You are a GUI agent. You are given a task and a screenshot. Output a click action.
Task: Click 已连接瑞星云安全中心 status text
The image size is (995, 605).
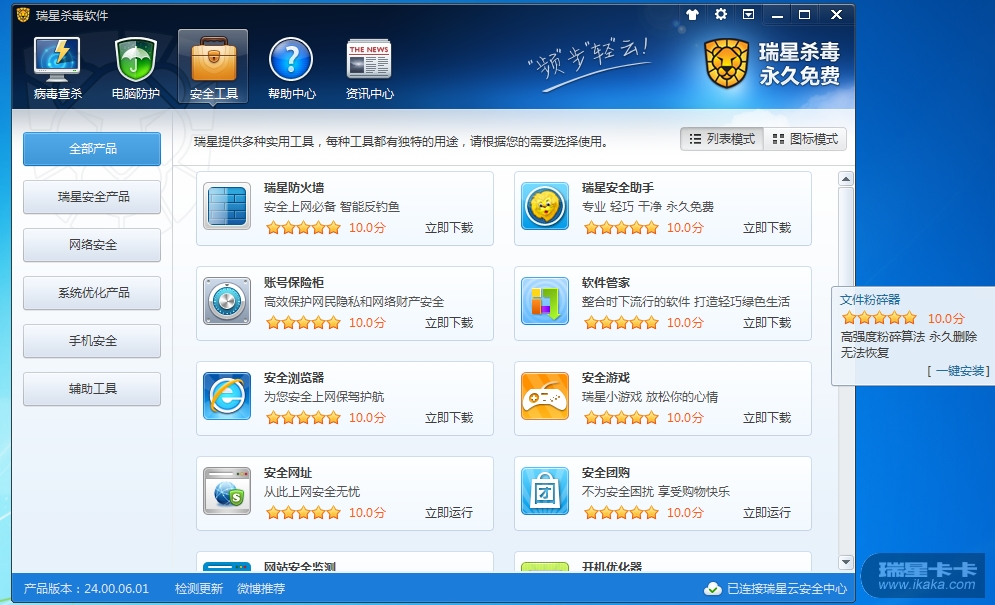(787, 588)
